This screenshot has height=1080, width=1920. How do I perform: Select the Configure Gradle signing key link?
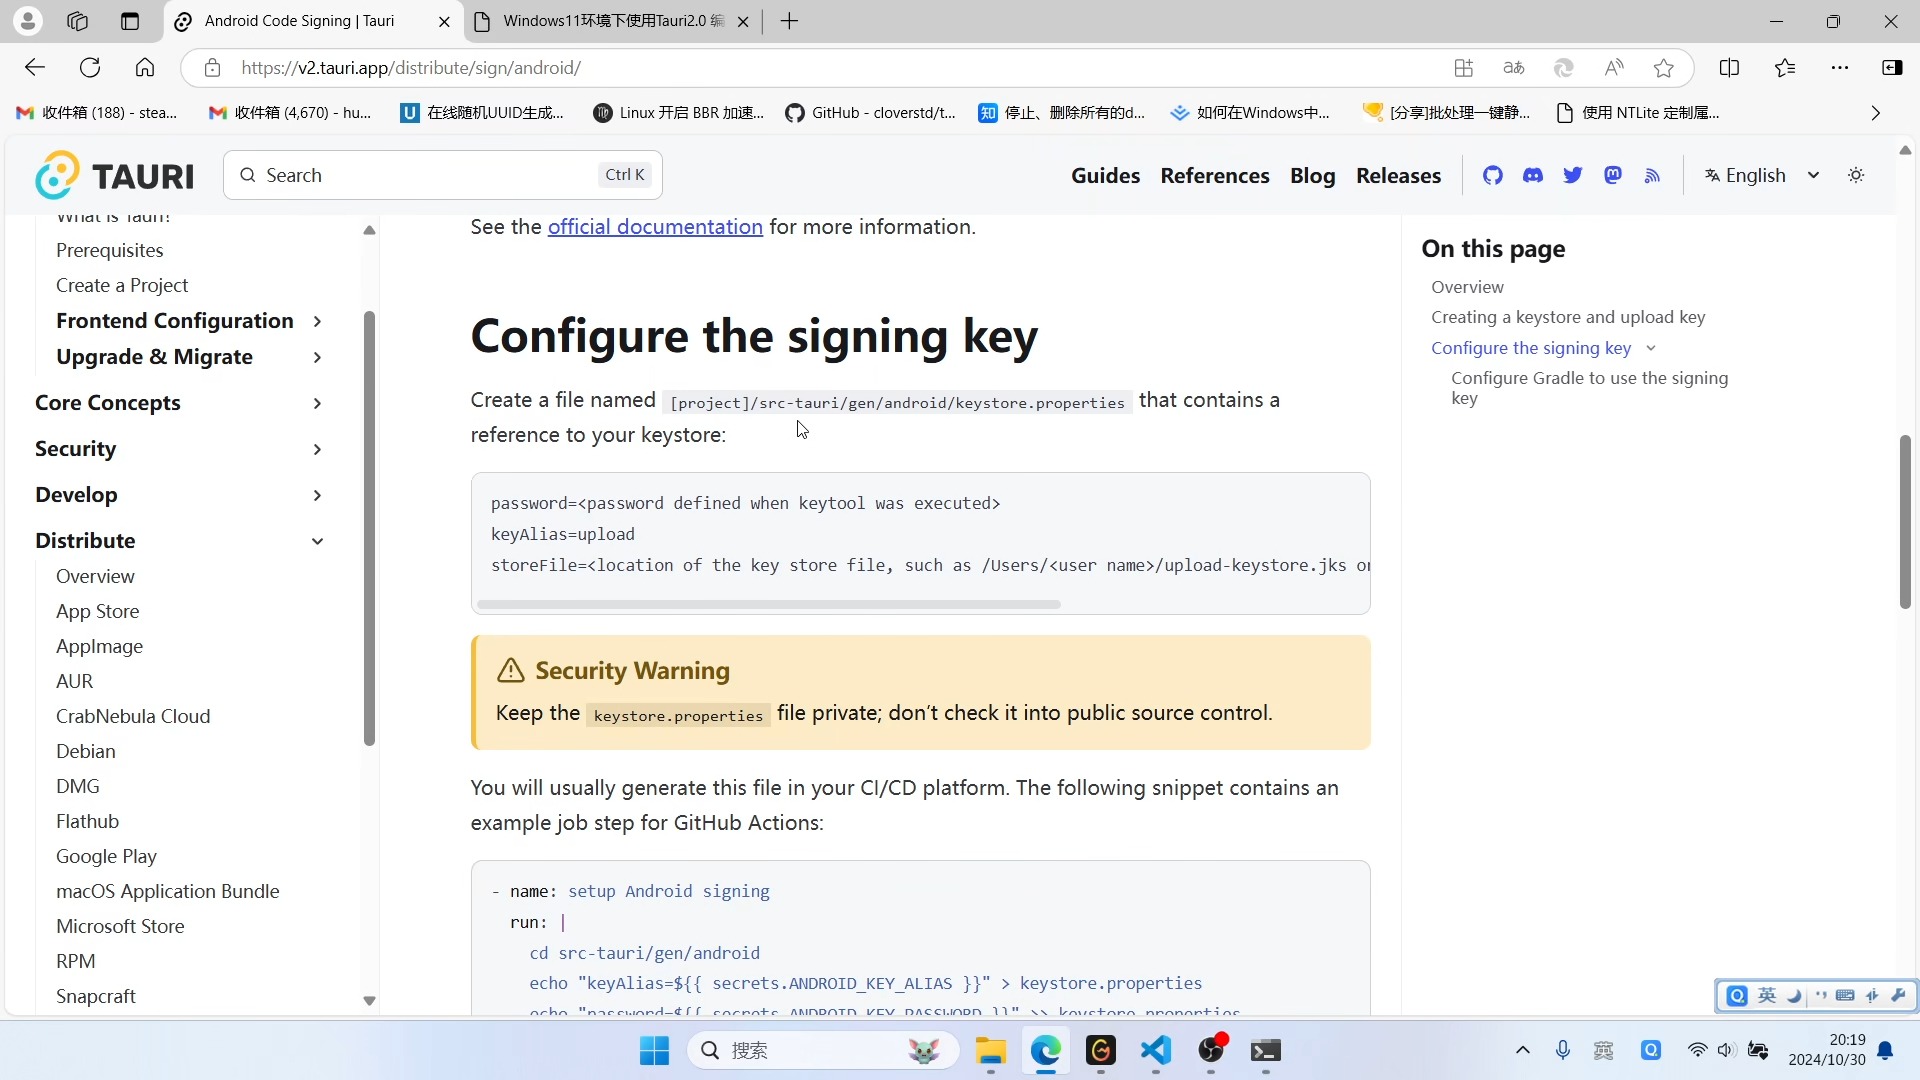tap(1590, 388)
